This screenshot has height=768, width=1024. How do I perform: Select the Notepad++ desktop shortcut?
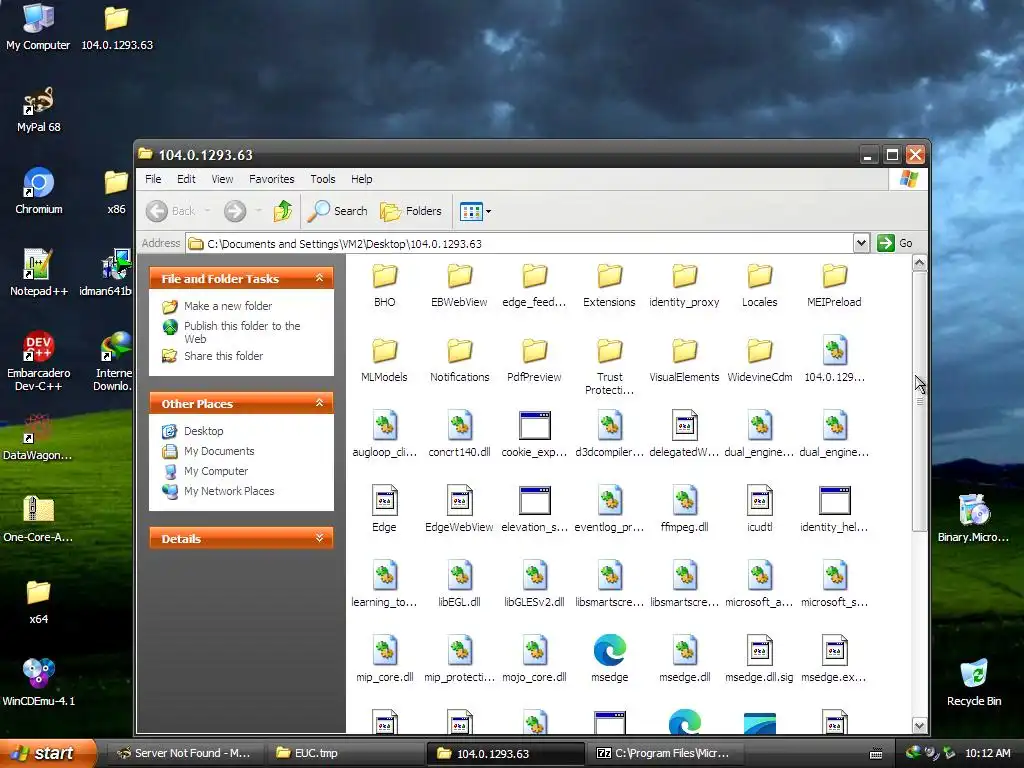pyautogui.click(x=39, y=272)
